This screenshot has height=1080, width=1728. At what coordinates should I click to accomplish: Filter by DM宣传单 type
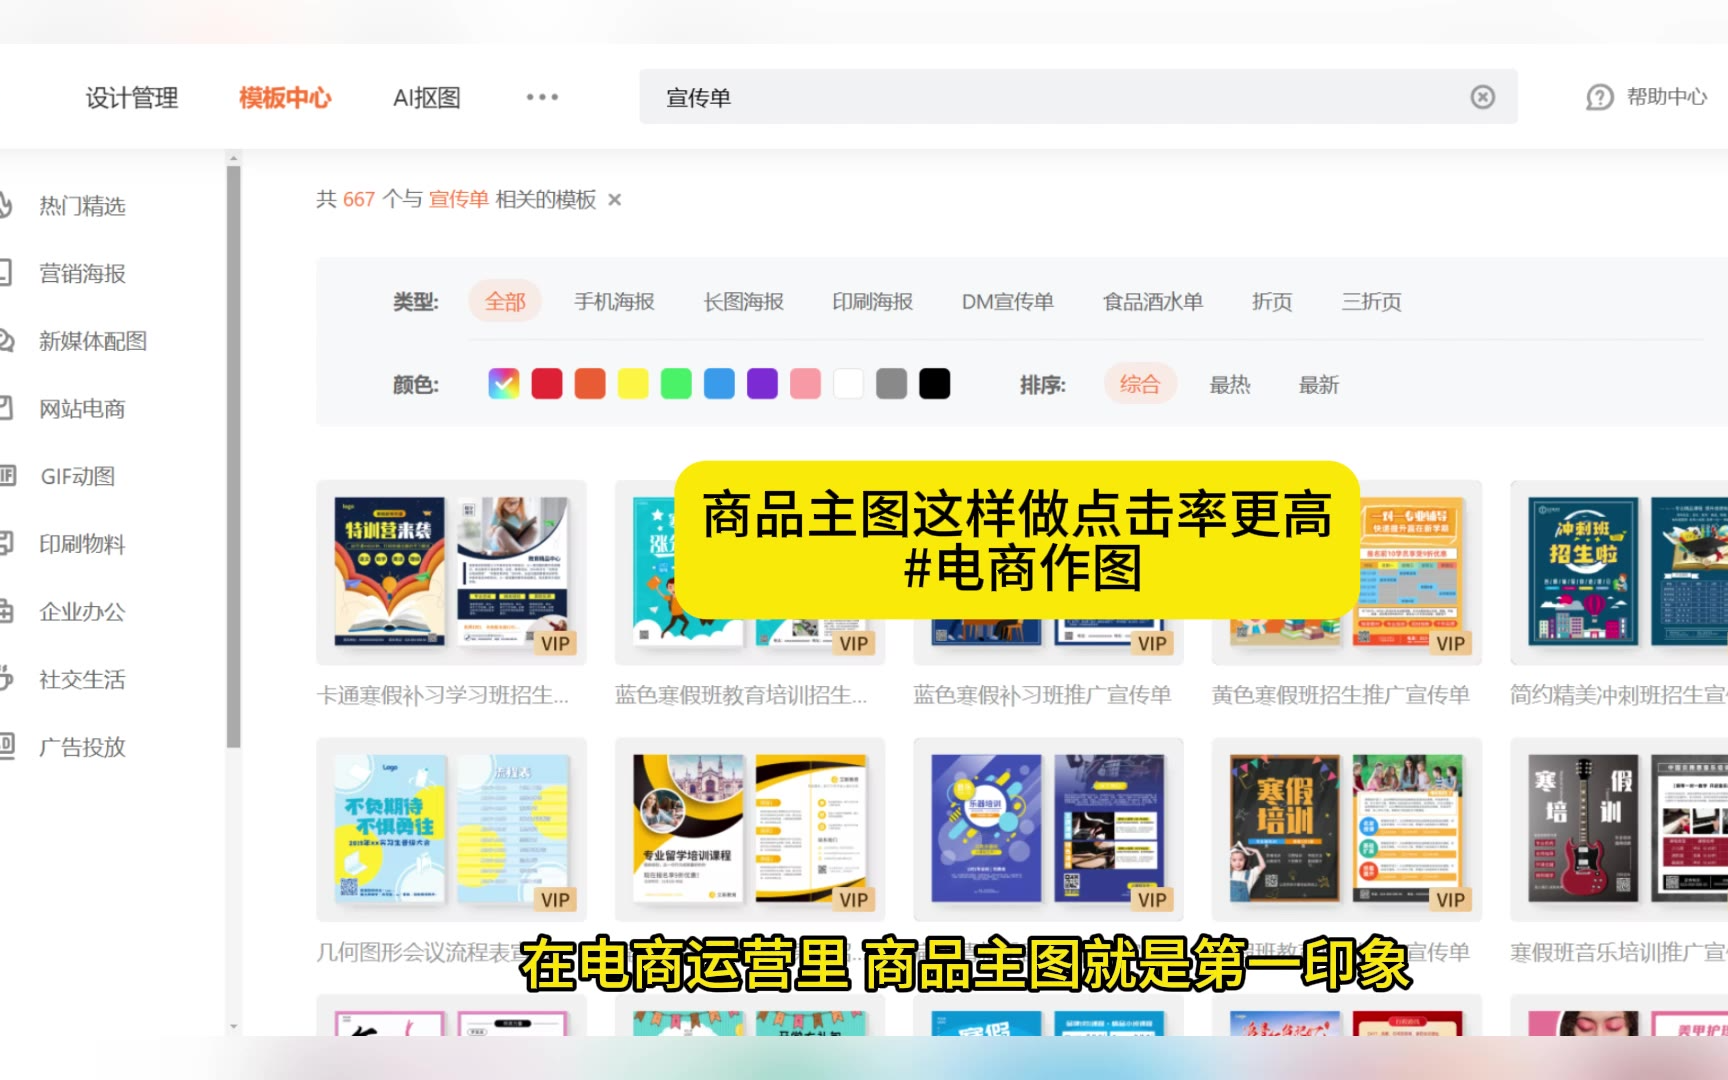tap(1007, 301)
